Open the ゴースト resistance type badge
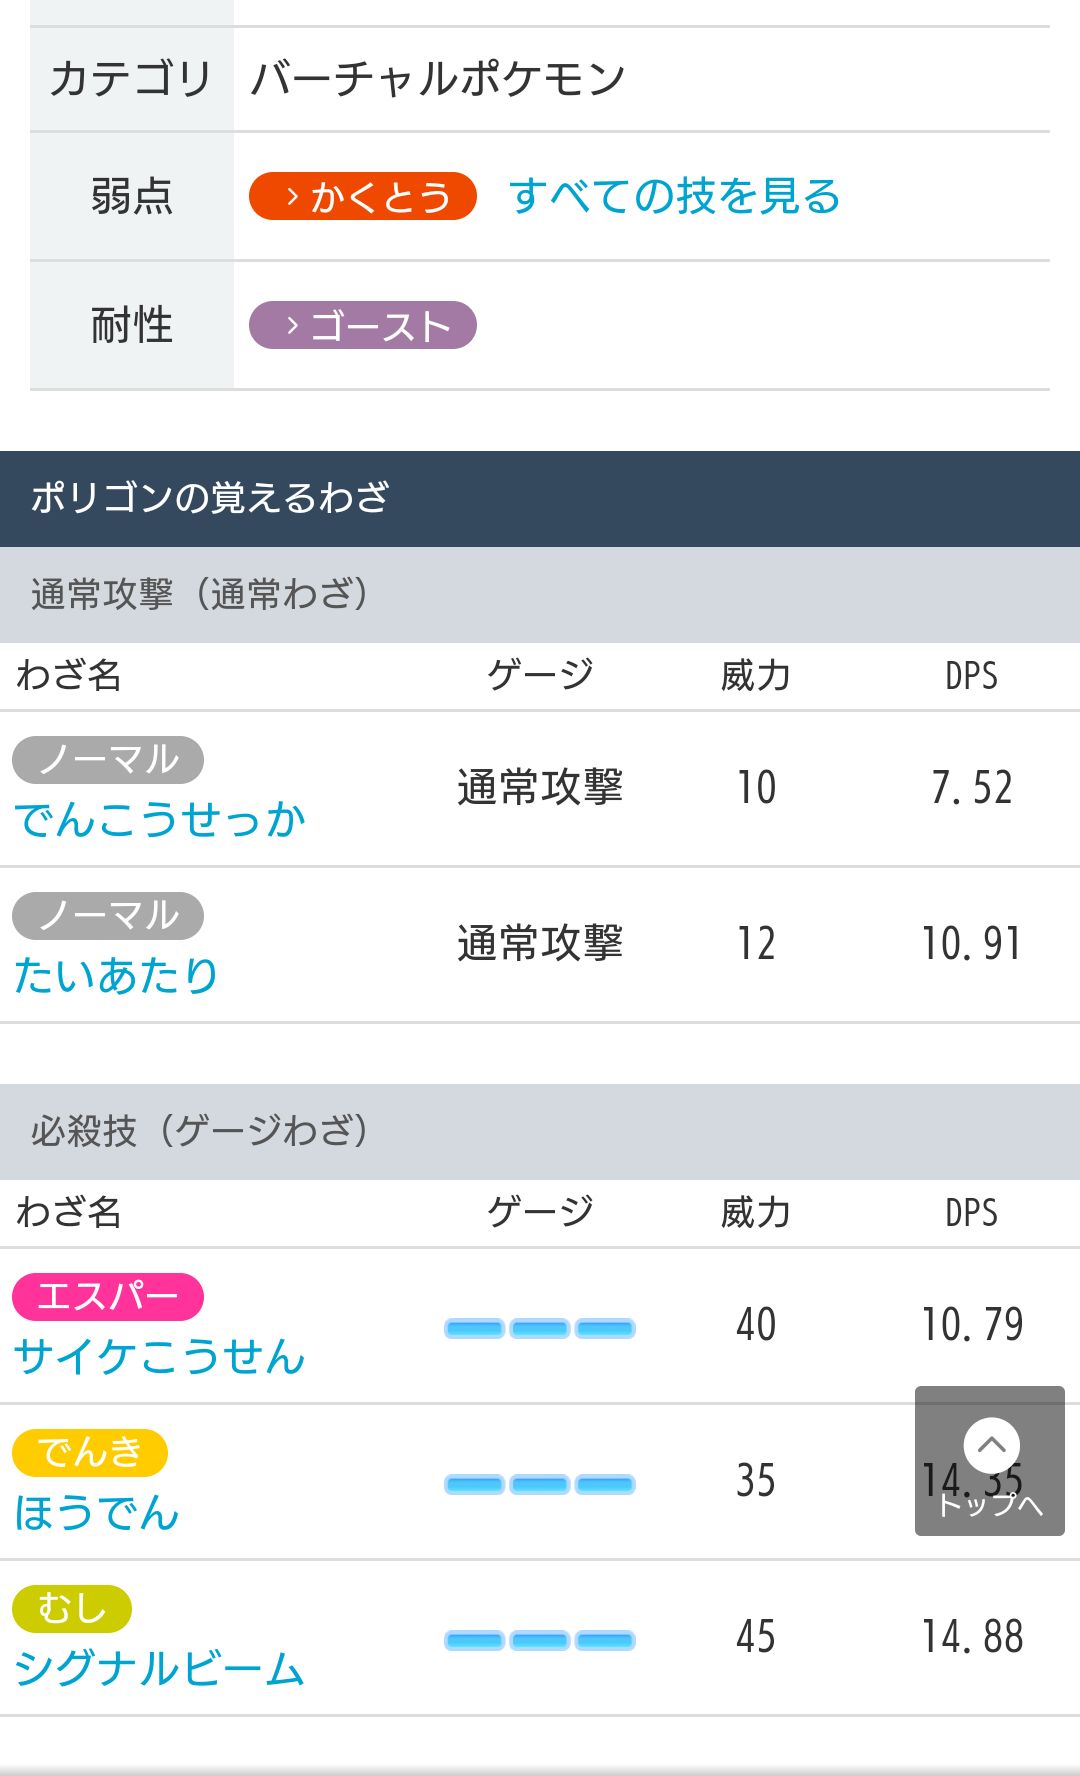This screenshot has height=1776, width=1080. tap(362, 325)
